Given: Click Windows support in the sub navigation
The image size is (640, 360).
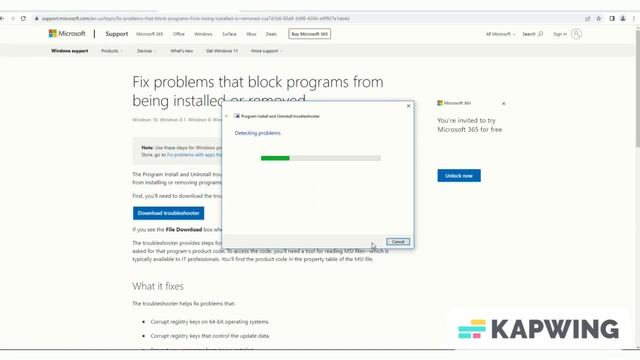Looking at the screenshot, I should tap(69, 51).
